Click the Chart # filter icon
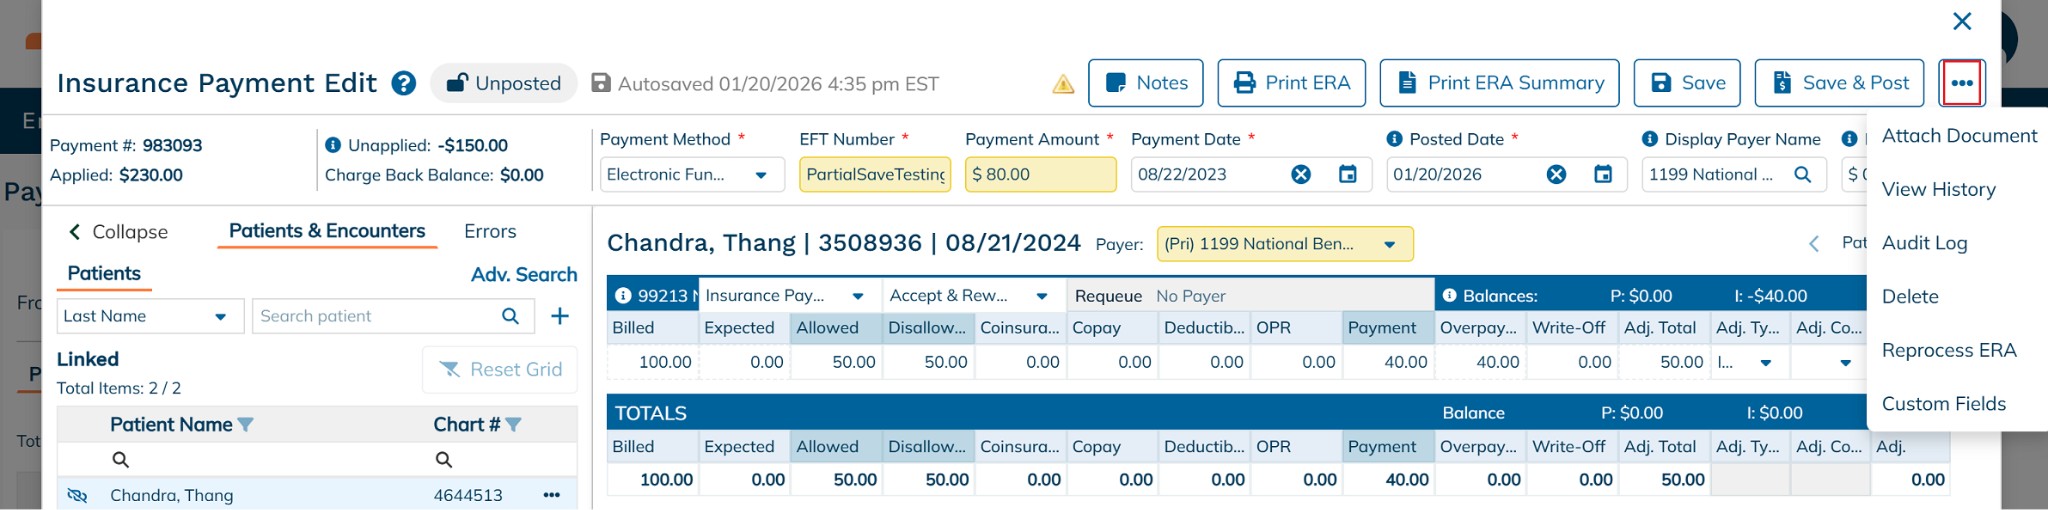The height and width of the screenshot is (510, 2048). coord(514,425)
